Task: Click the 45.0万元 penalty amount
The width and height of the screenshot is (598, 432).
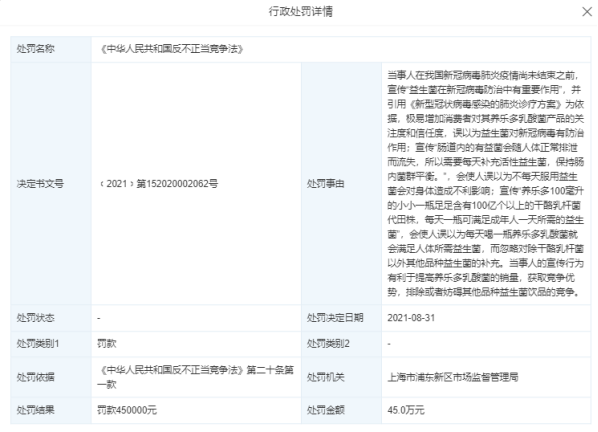Action: (x=406, y=410)
